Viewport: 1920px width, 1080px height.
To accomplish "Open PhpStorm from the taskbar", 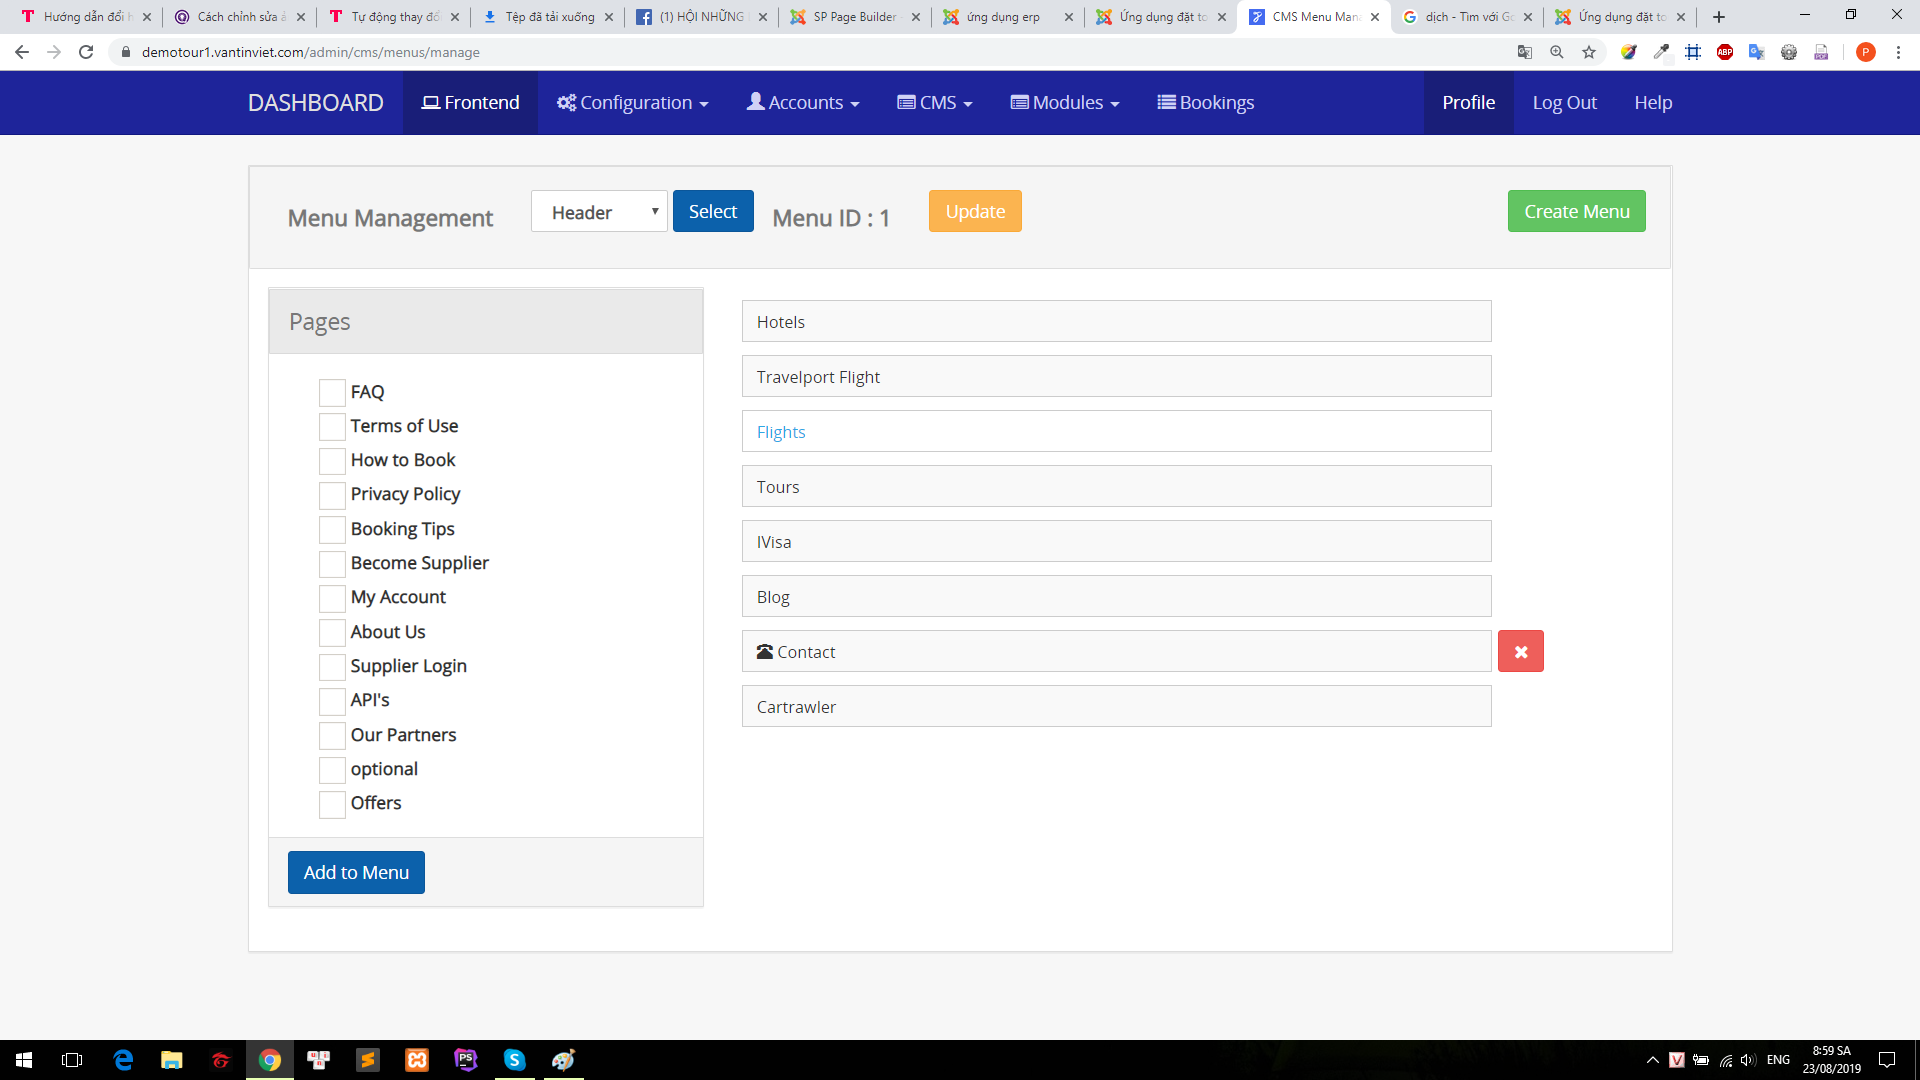I will 466,1060.
